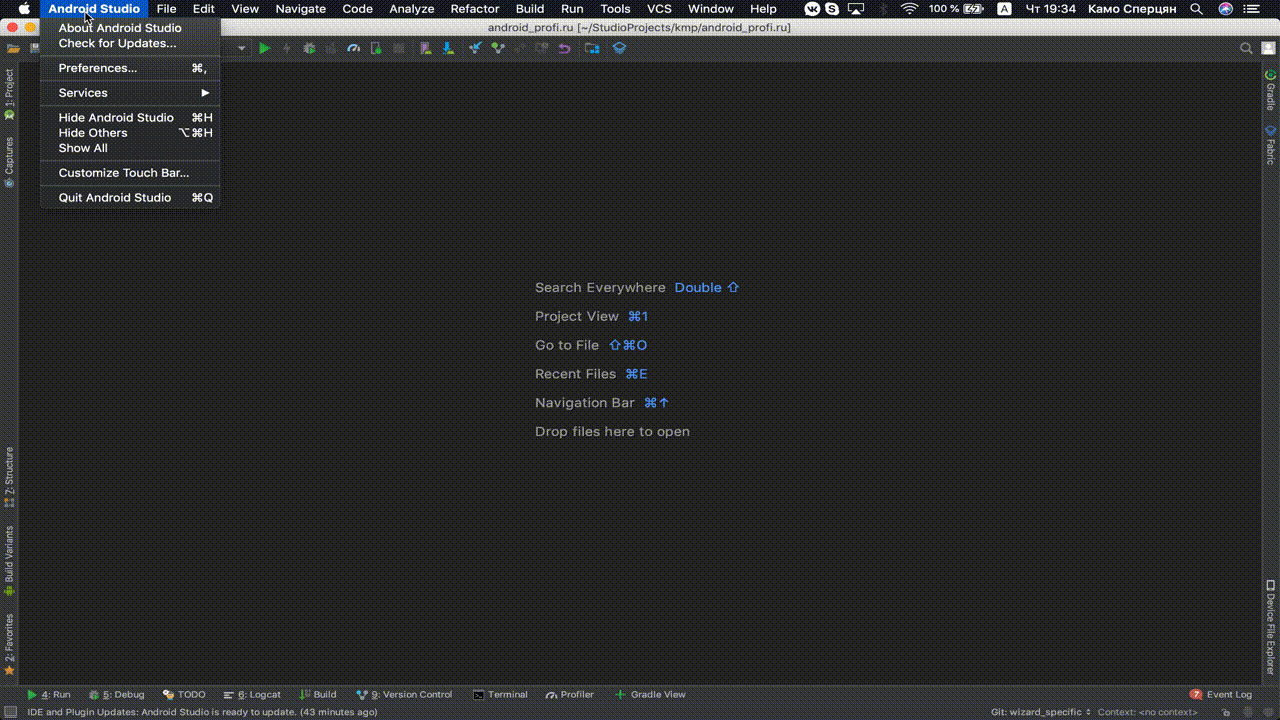Open the run configuration dropdown arrow
This screenshot has height=720, width=1280.
pyautogui.click(x=241, y=48)
